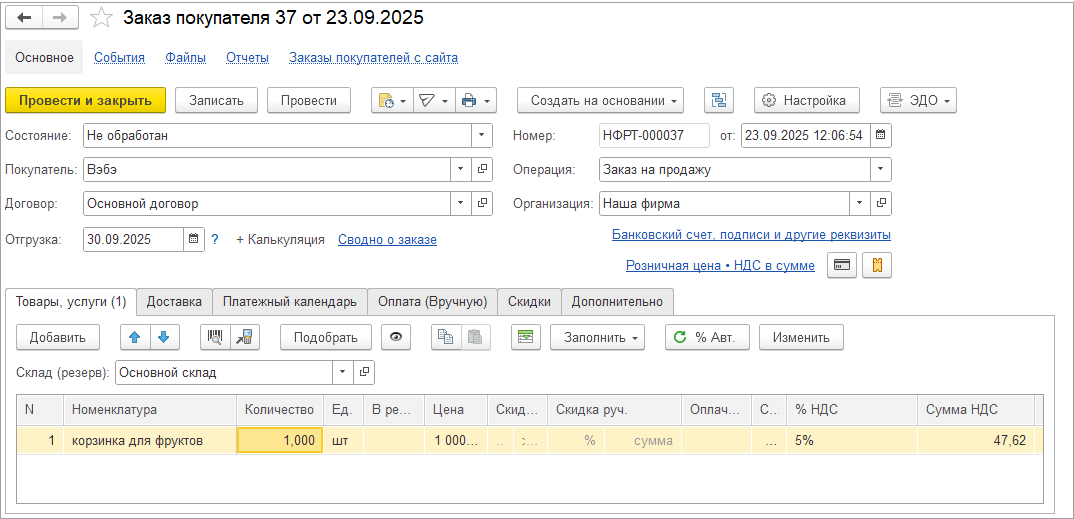The height and width of the screenshot is (519, 1074).
Task: Toggle the eye visibility button
Action: pos(397,337)
